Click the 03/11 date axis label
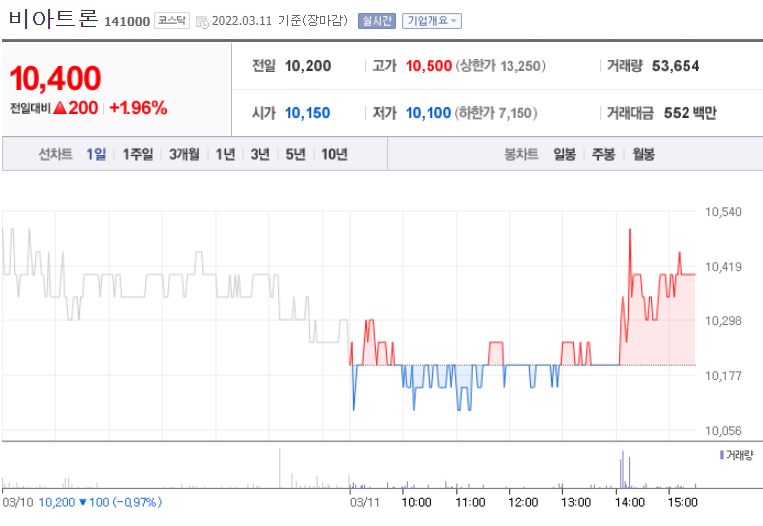The image size is (763, 526). coord(364,502)
